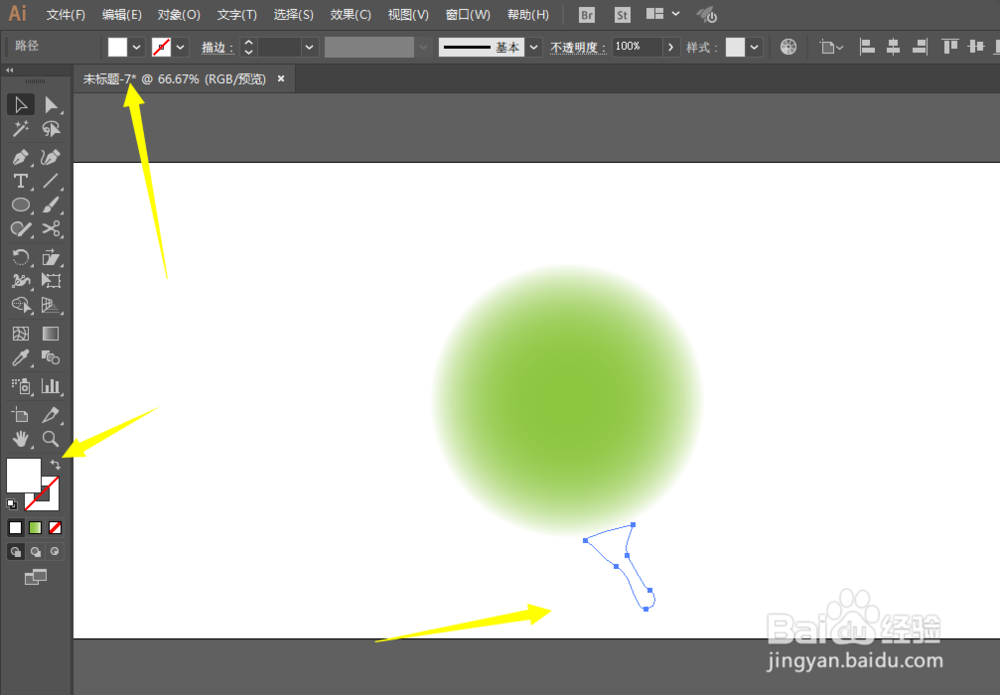Viewport: 1000px width, 695px height.
Task: Open the 选择(S) menu
Action: (293, 15)
